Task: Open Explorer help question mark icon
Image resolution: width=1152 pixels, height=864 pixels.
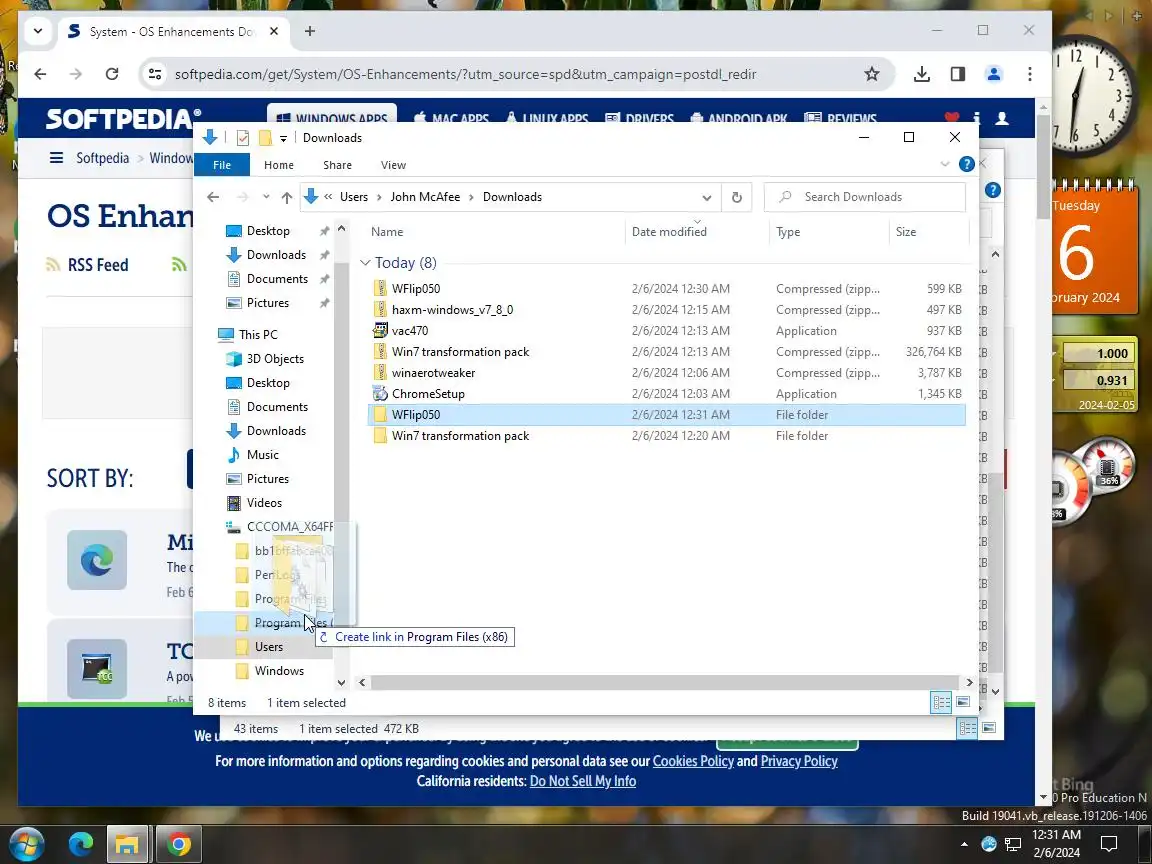Action: [x=967, y=165]
